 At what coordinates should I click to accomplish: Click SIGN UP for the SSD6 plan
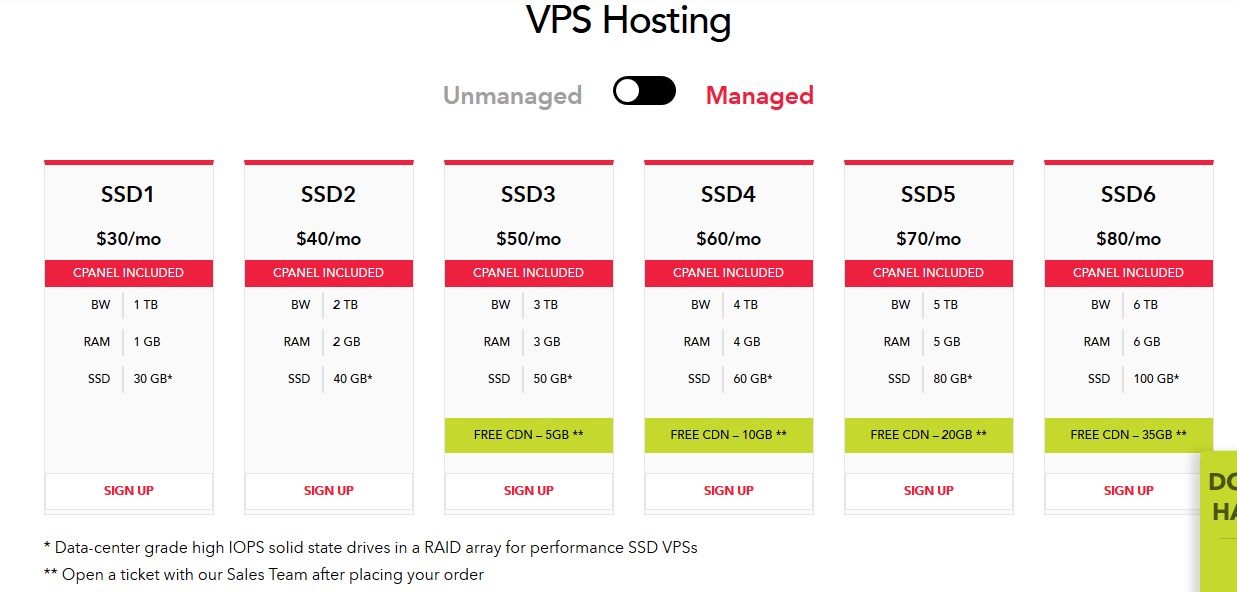(1129, 491)
